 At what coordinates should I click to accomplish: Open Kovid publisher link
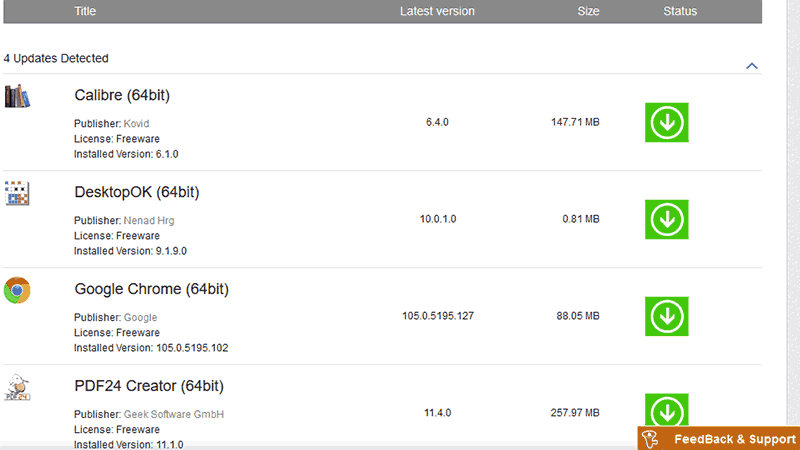(136, 124)
